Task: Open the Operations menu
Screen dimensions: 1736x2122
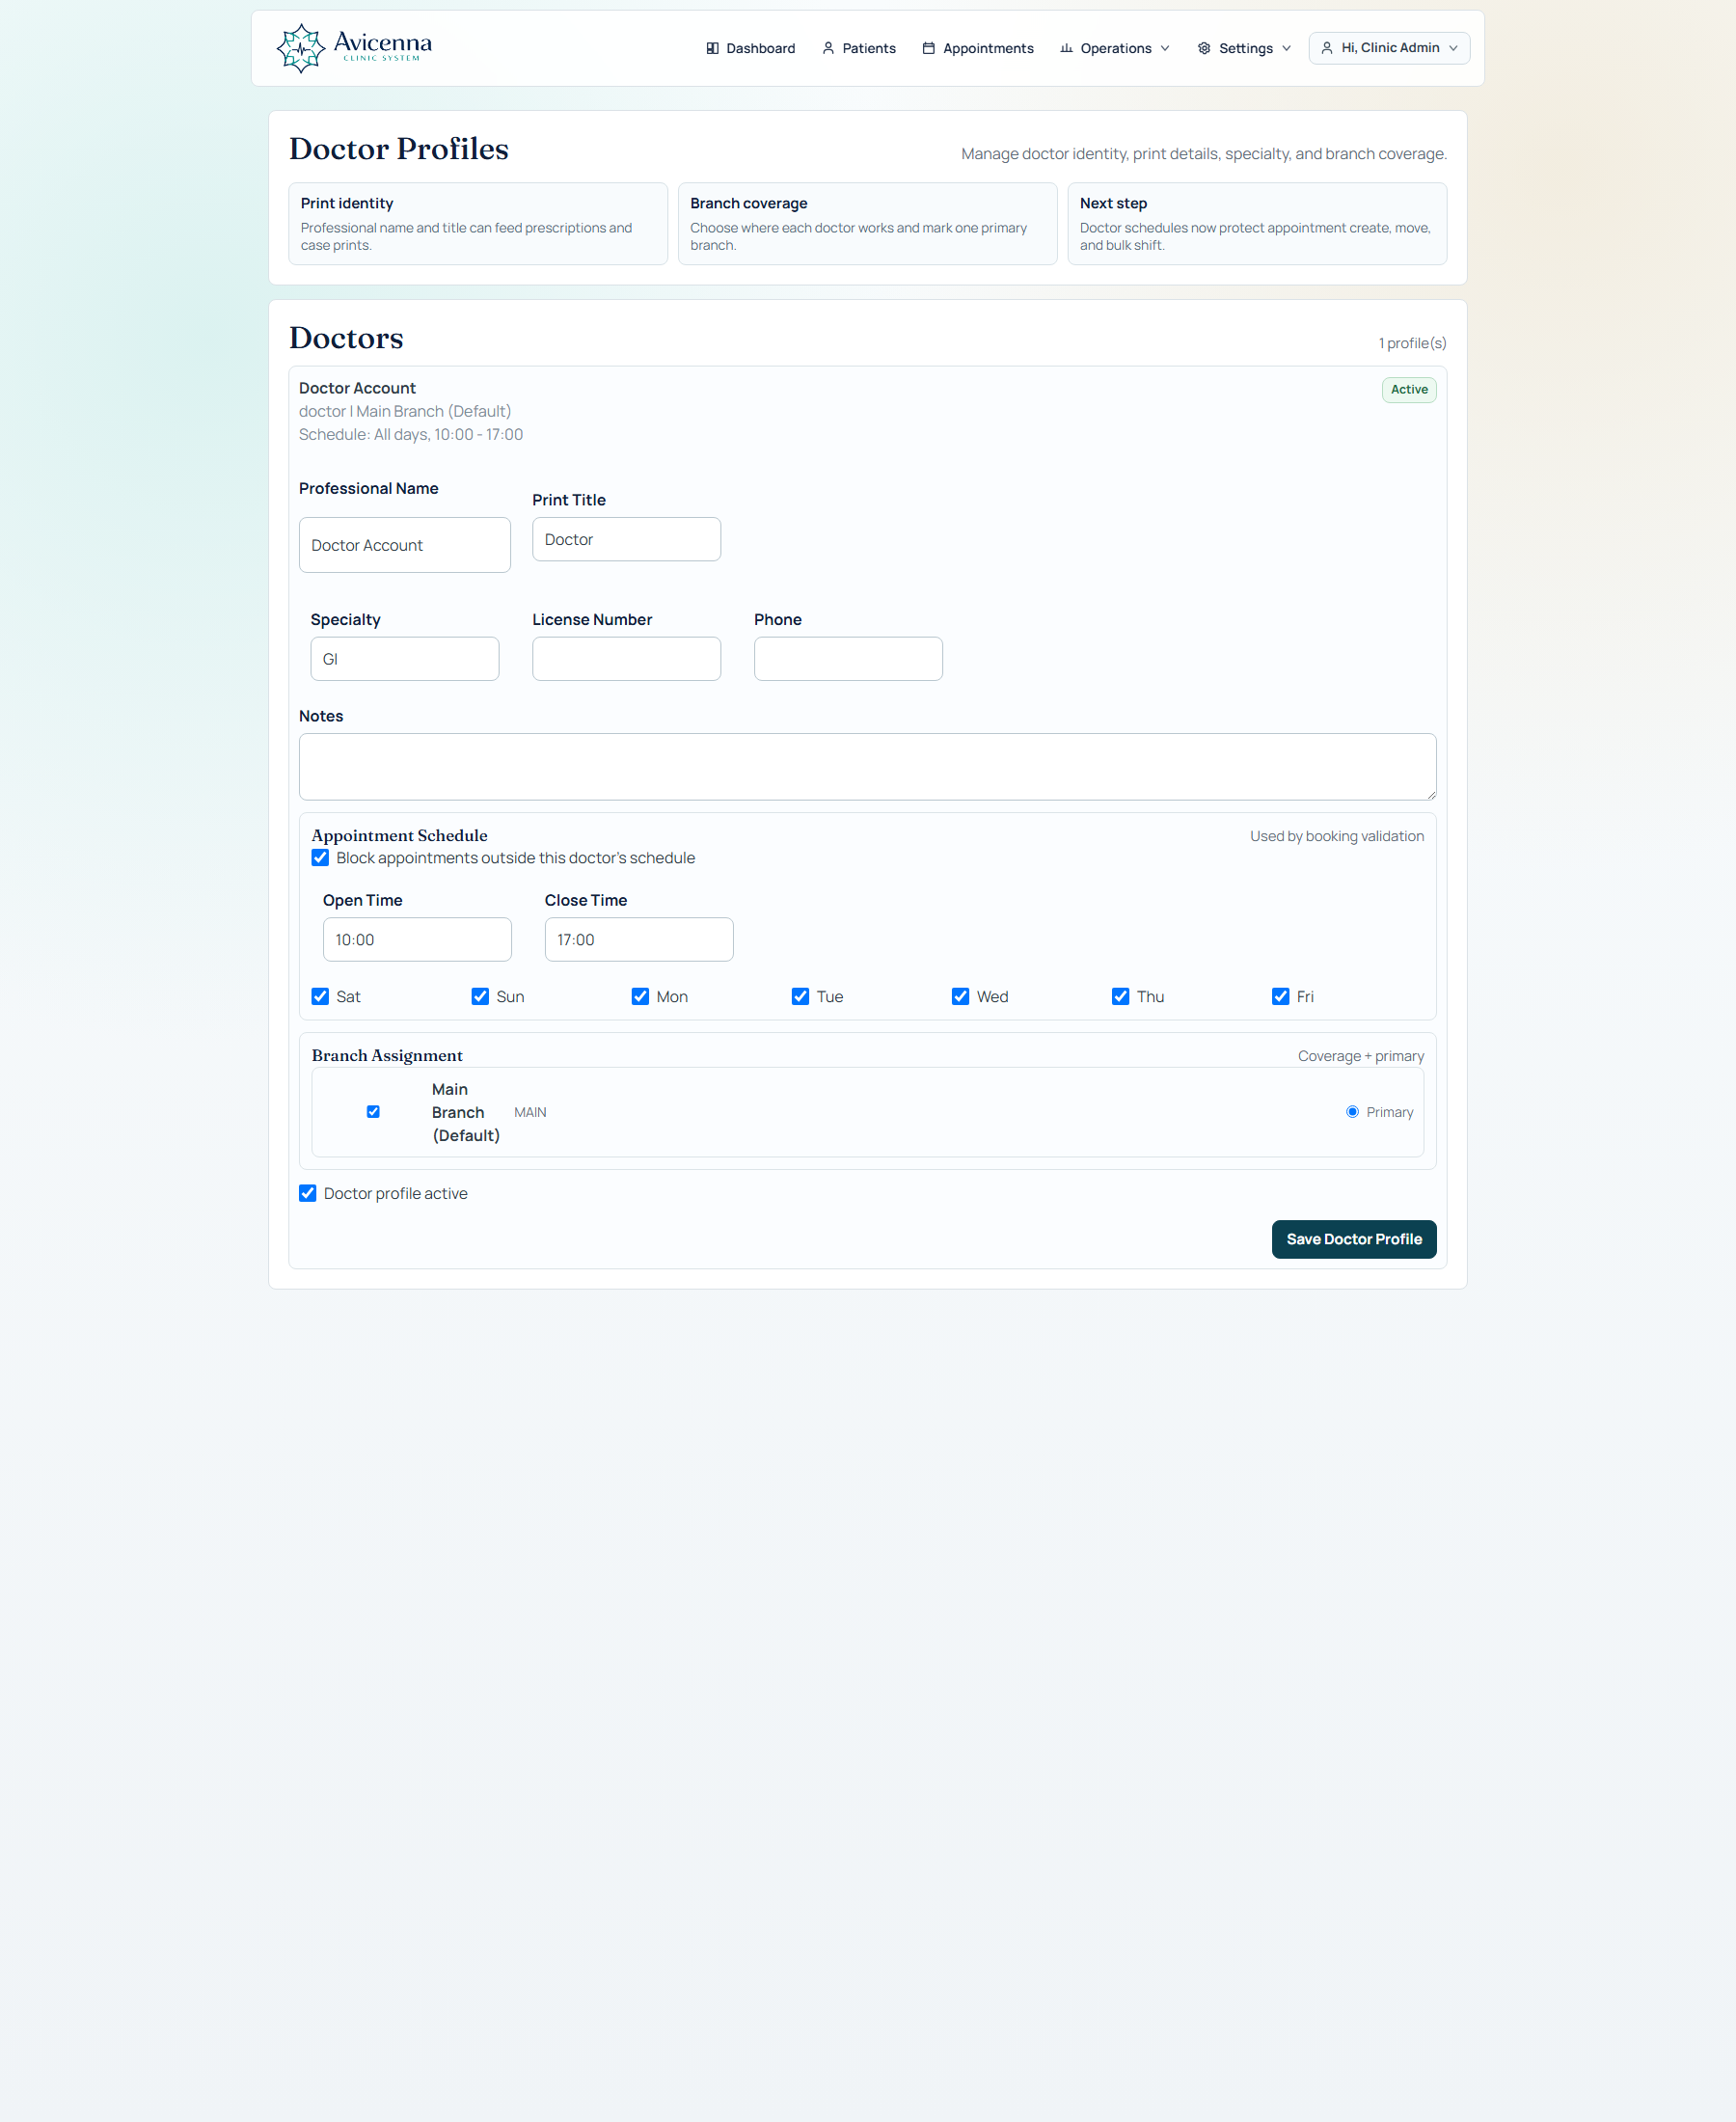Action: pos(1115,48)
